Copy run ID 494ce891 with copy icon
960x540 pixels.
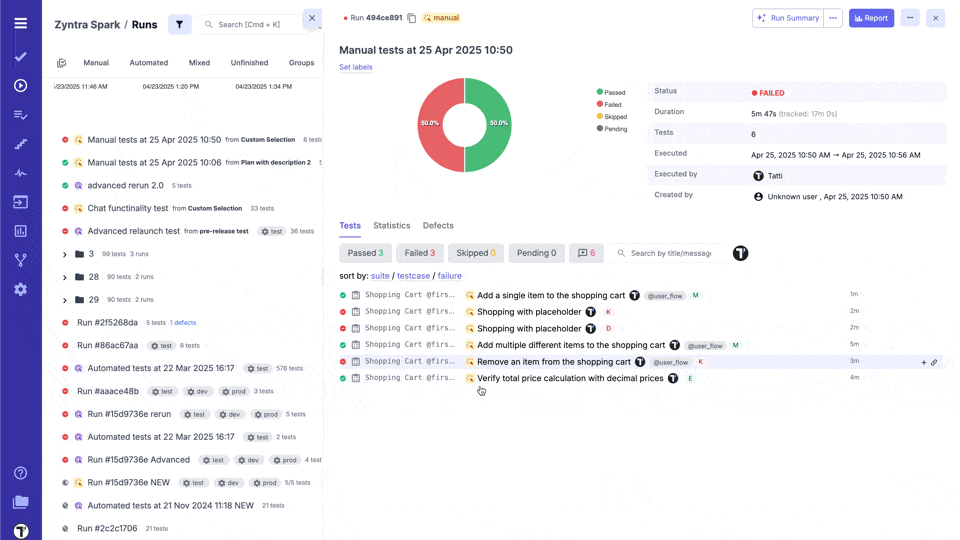tap(412, 18)
